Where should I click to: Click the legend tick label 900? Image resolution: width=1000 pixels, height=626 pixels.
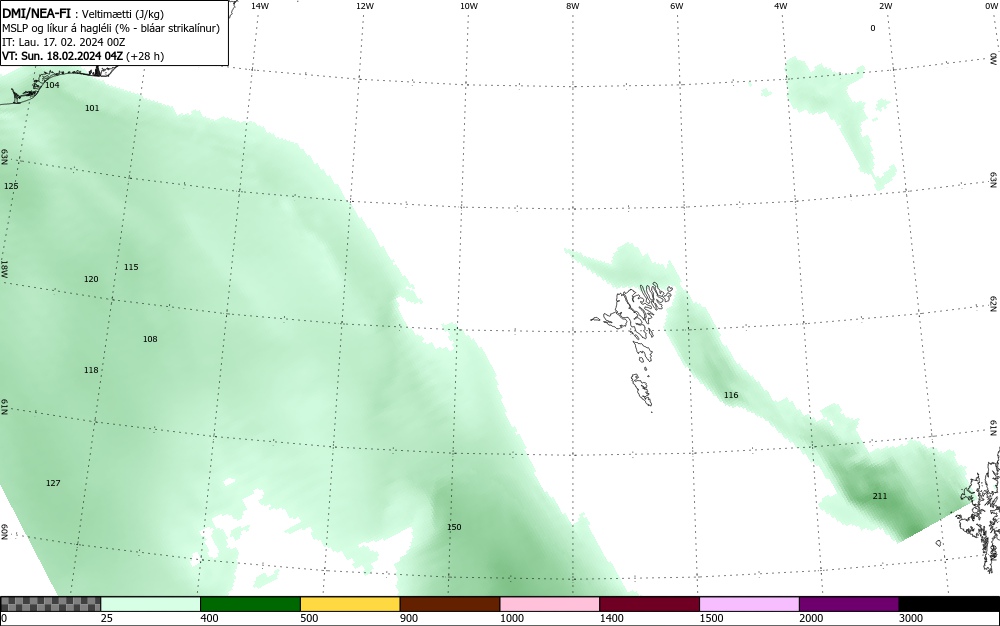coord(409,618)
